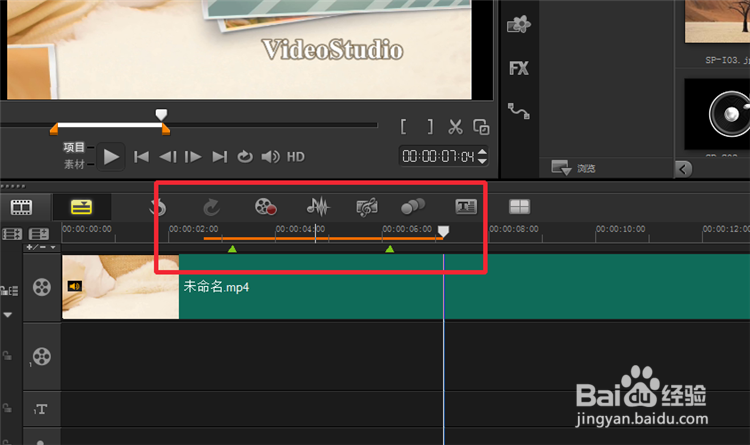
Task: Toggle overlay track 1 button
Action: tap(42, 356)
